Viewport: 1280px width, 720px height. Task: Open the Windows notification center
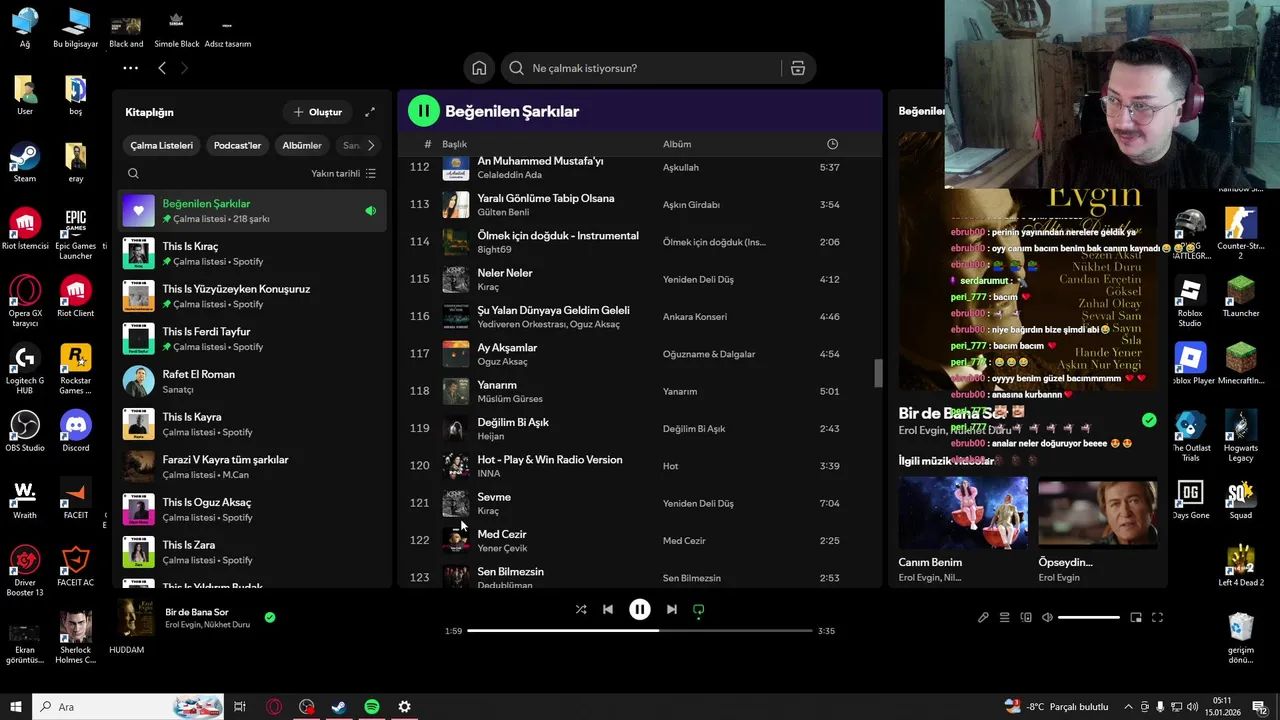pos(1259,707)
